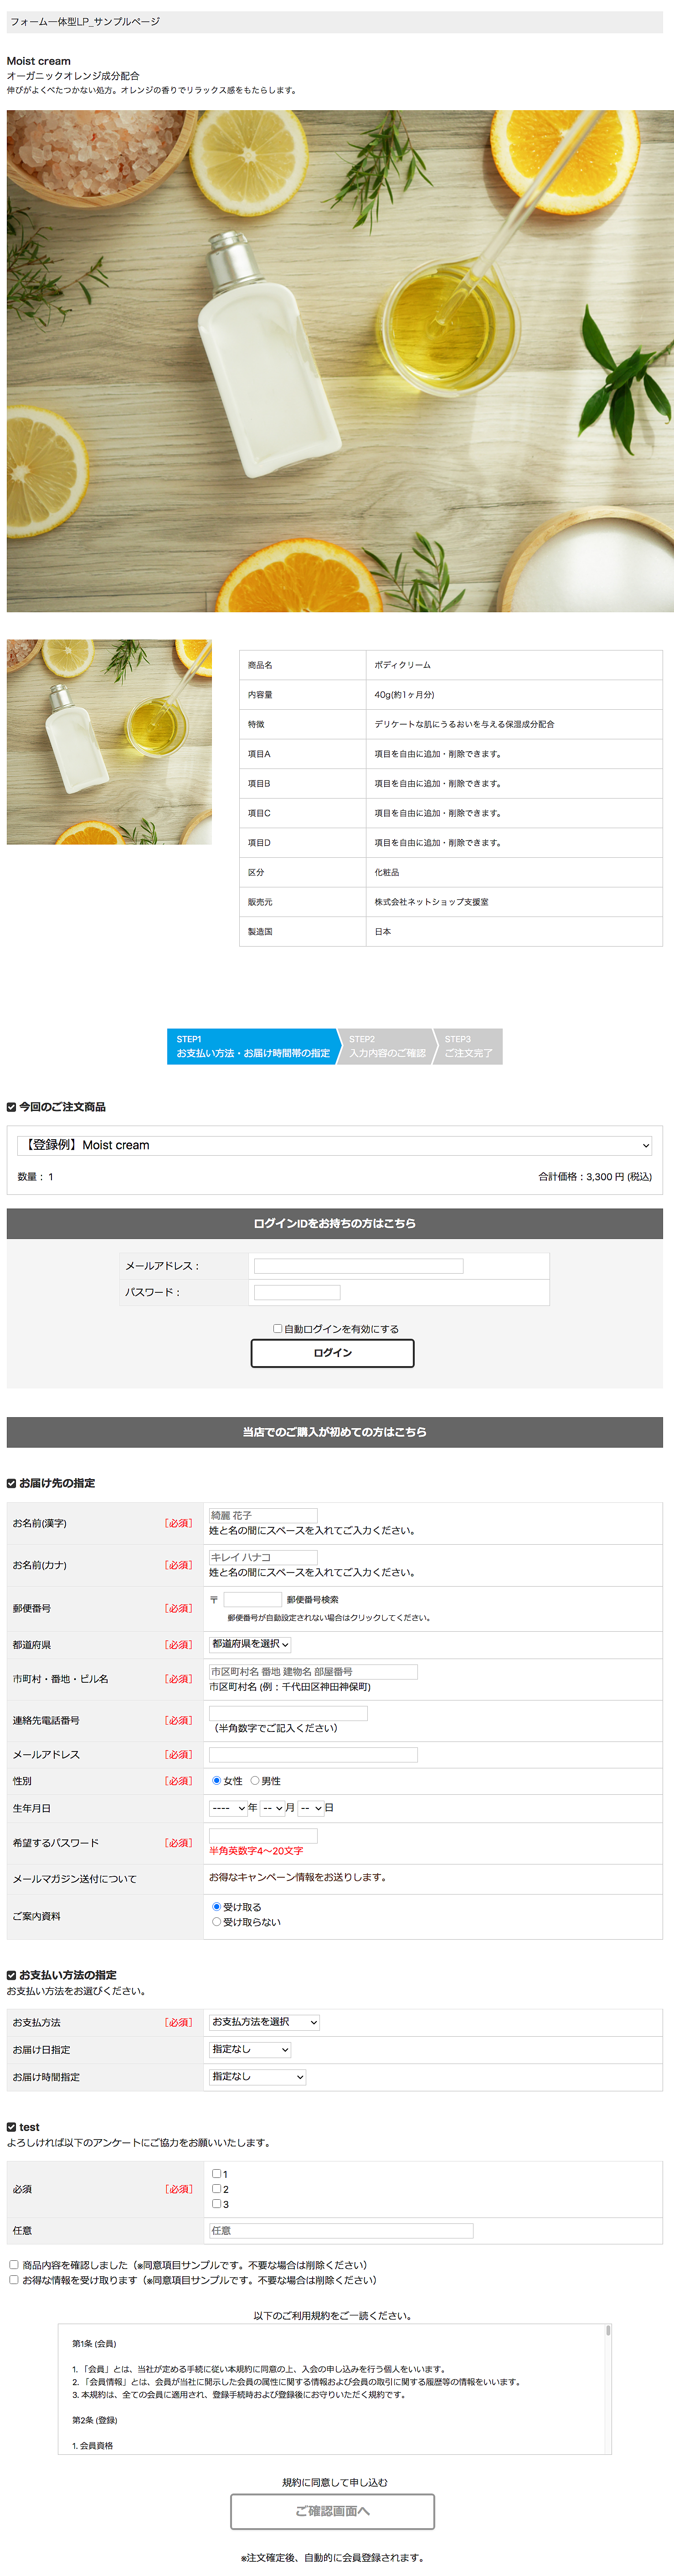Open お届け日指定 delivery date dropdown
This screenshot has height=2576, width=674.
coord(250,2049)
